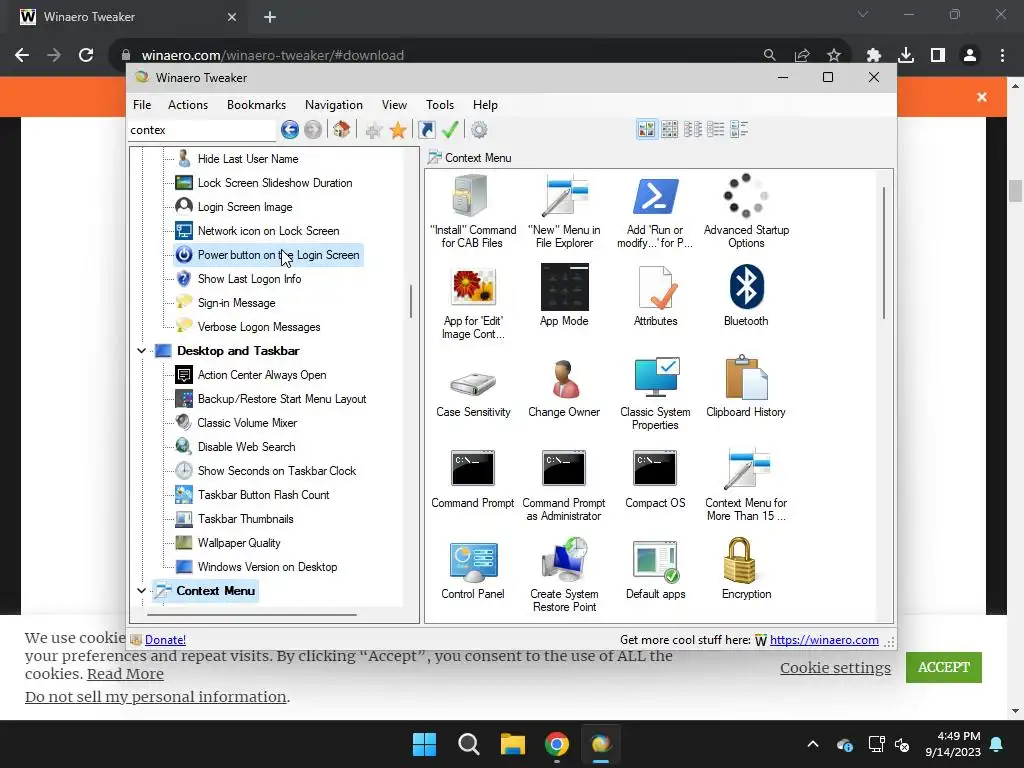
Task: Select Taskbar Thumbnails tree item
Action: (x=234, y=519)
